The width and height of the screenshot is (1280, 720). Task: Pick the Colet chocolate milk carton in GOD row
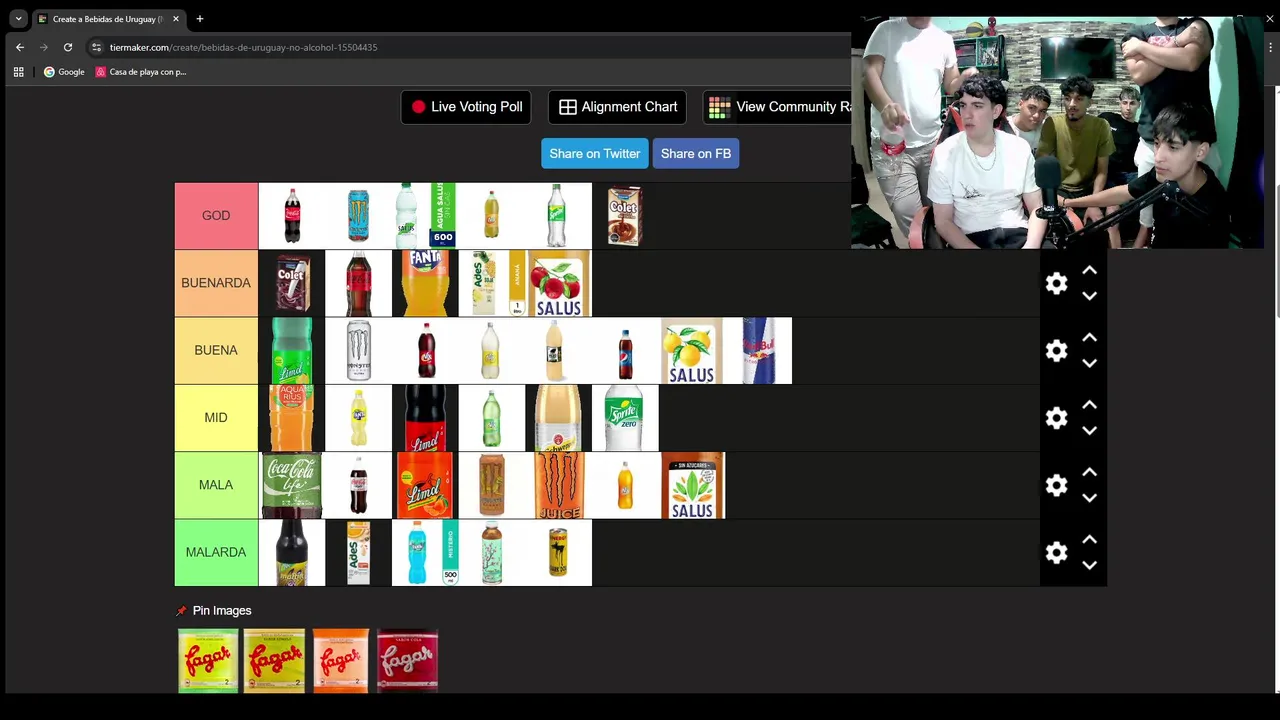click(x=624, y=216)
